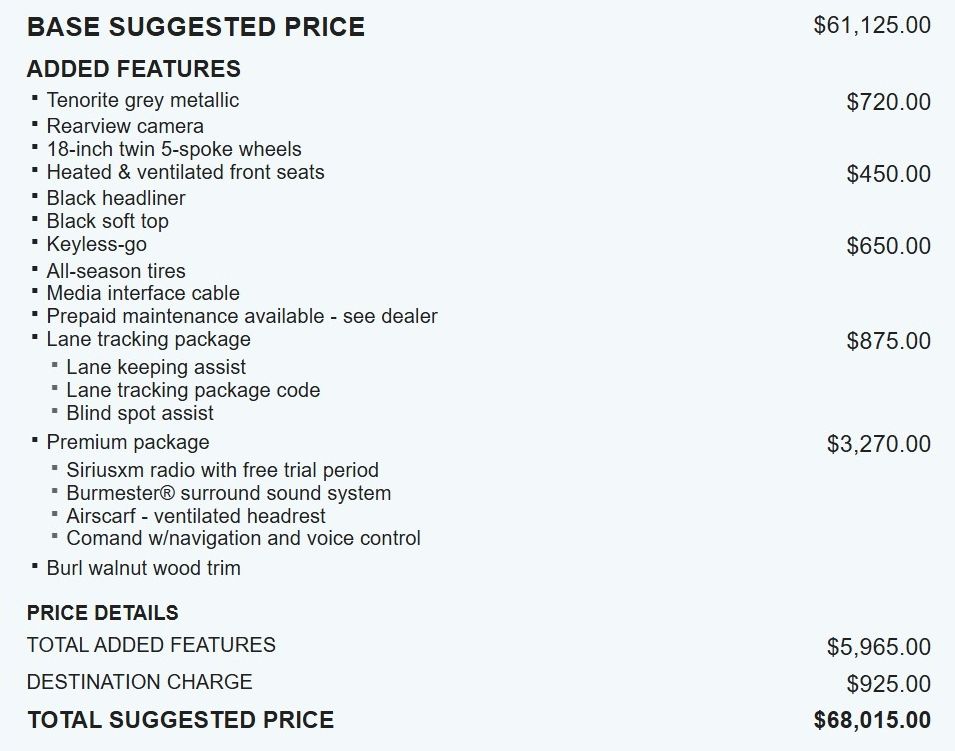Viewport: 955px width, 751px height.
Task: Click the $68,015.00 total suggested price
Action: point(872,720)
